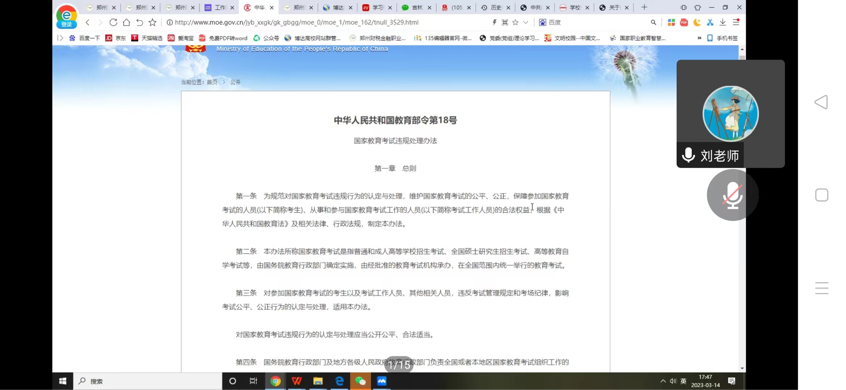Open WeChat from taskbar
Viewport: 846px width, 390px height.
point(360,381)
